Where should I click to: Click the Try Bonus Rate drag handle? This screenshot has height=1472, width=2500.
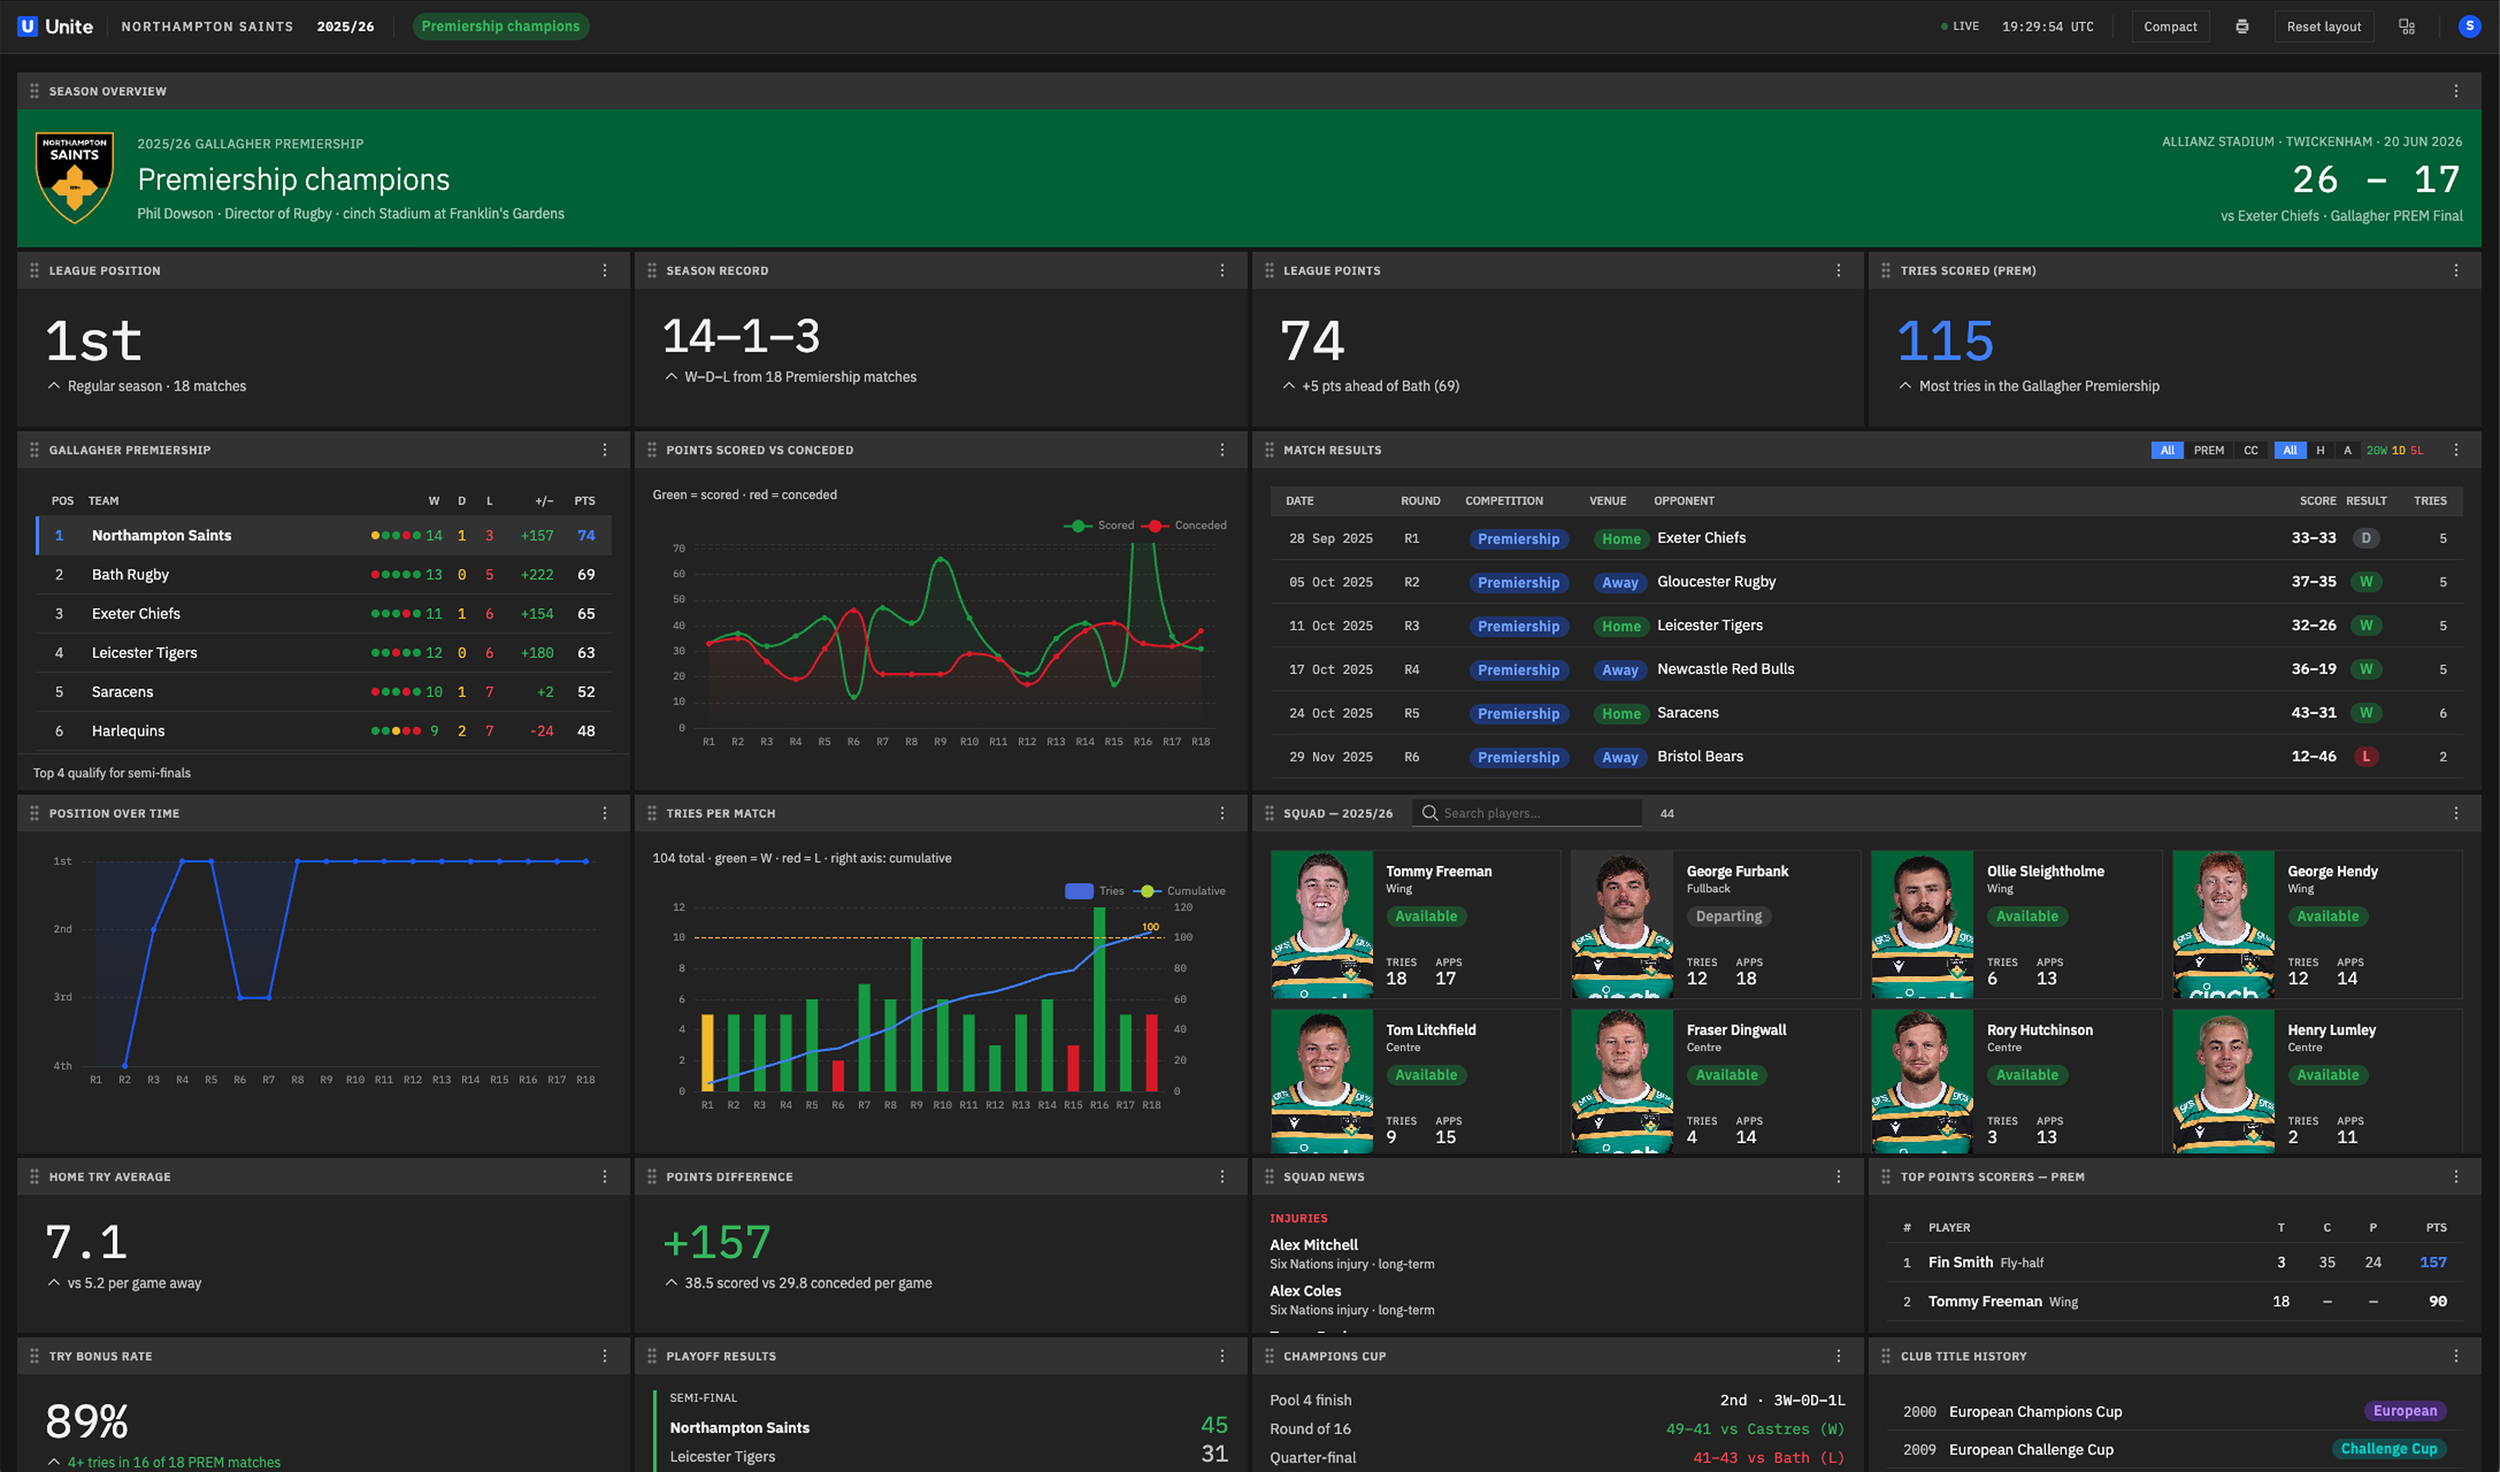click(34, 1356)
